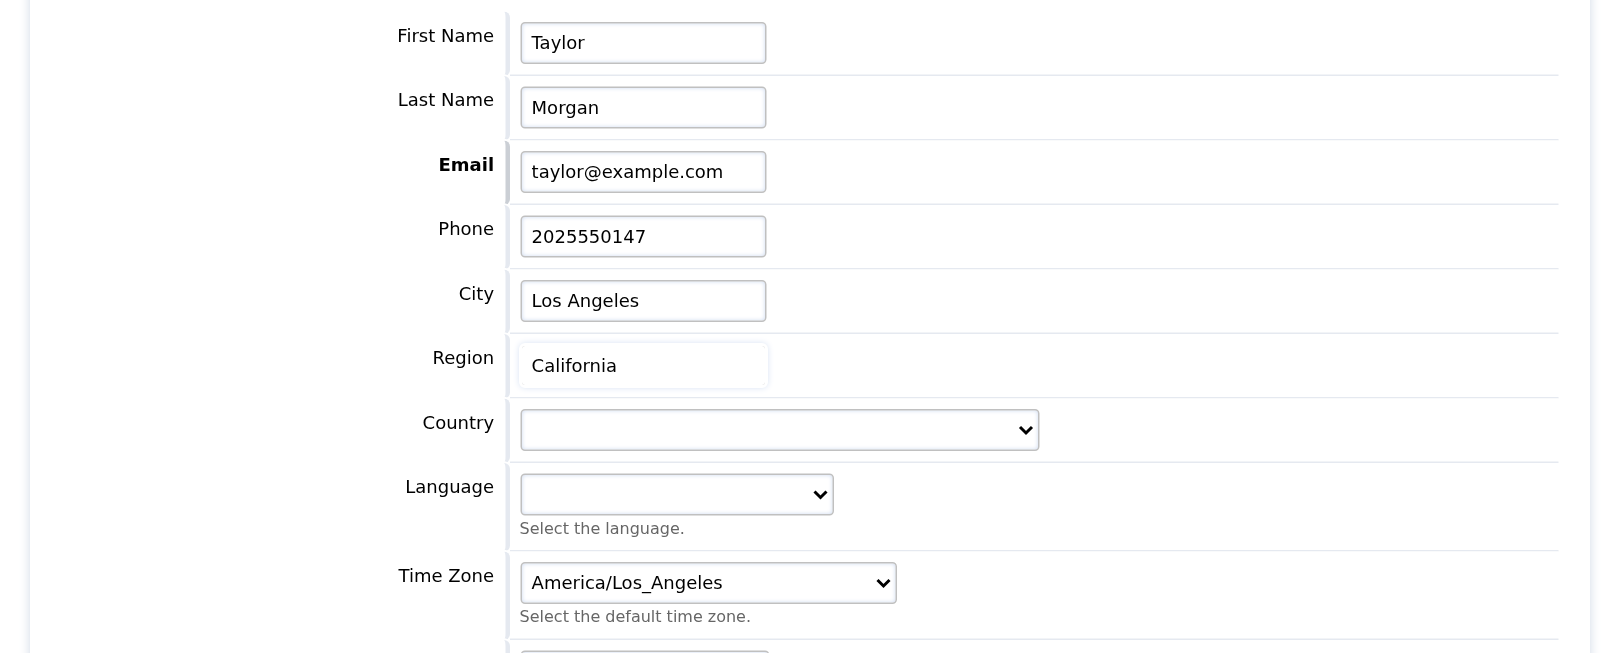Click the First Name label
The image size is (1620, 653).
(445, 36)
